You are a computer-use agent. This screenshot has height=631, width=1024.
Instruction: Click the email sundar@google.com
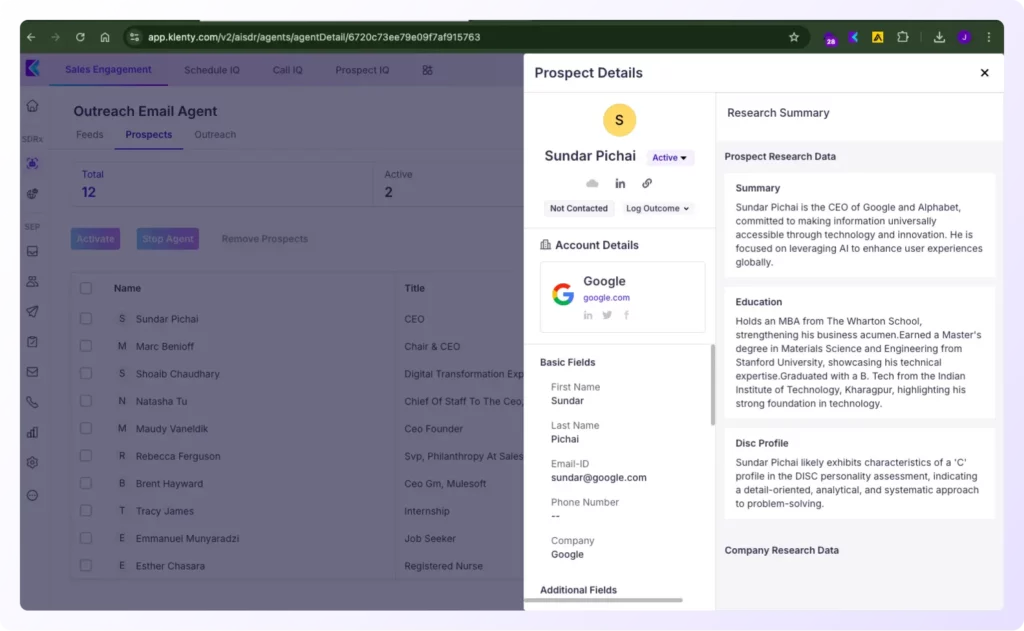tap(599, 477)
